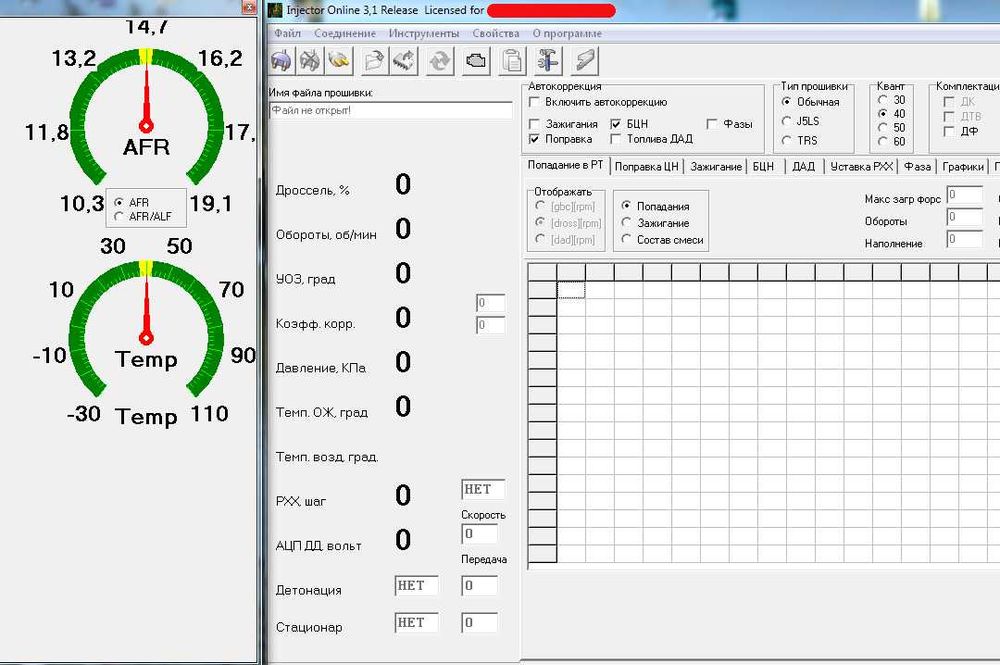Click the АЦП ДД, вольт label
Screen dimensions: 1000x665
coord(318,546)
